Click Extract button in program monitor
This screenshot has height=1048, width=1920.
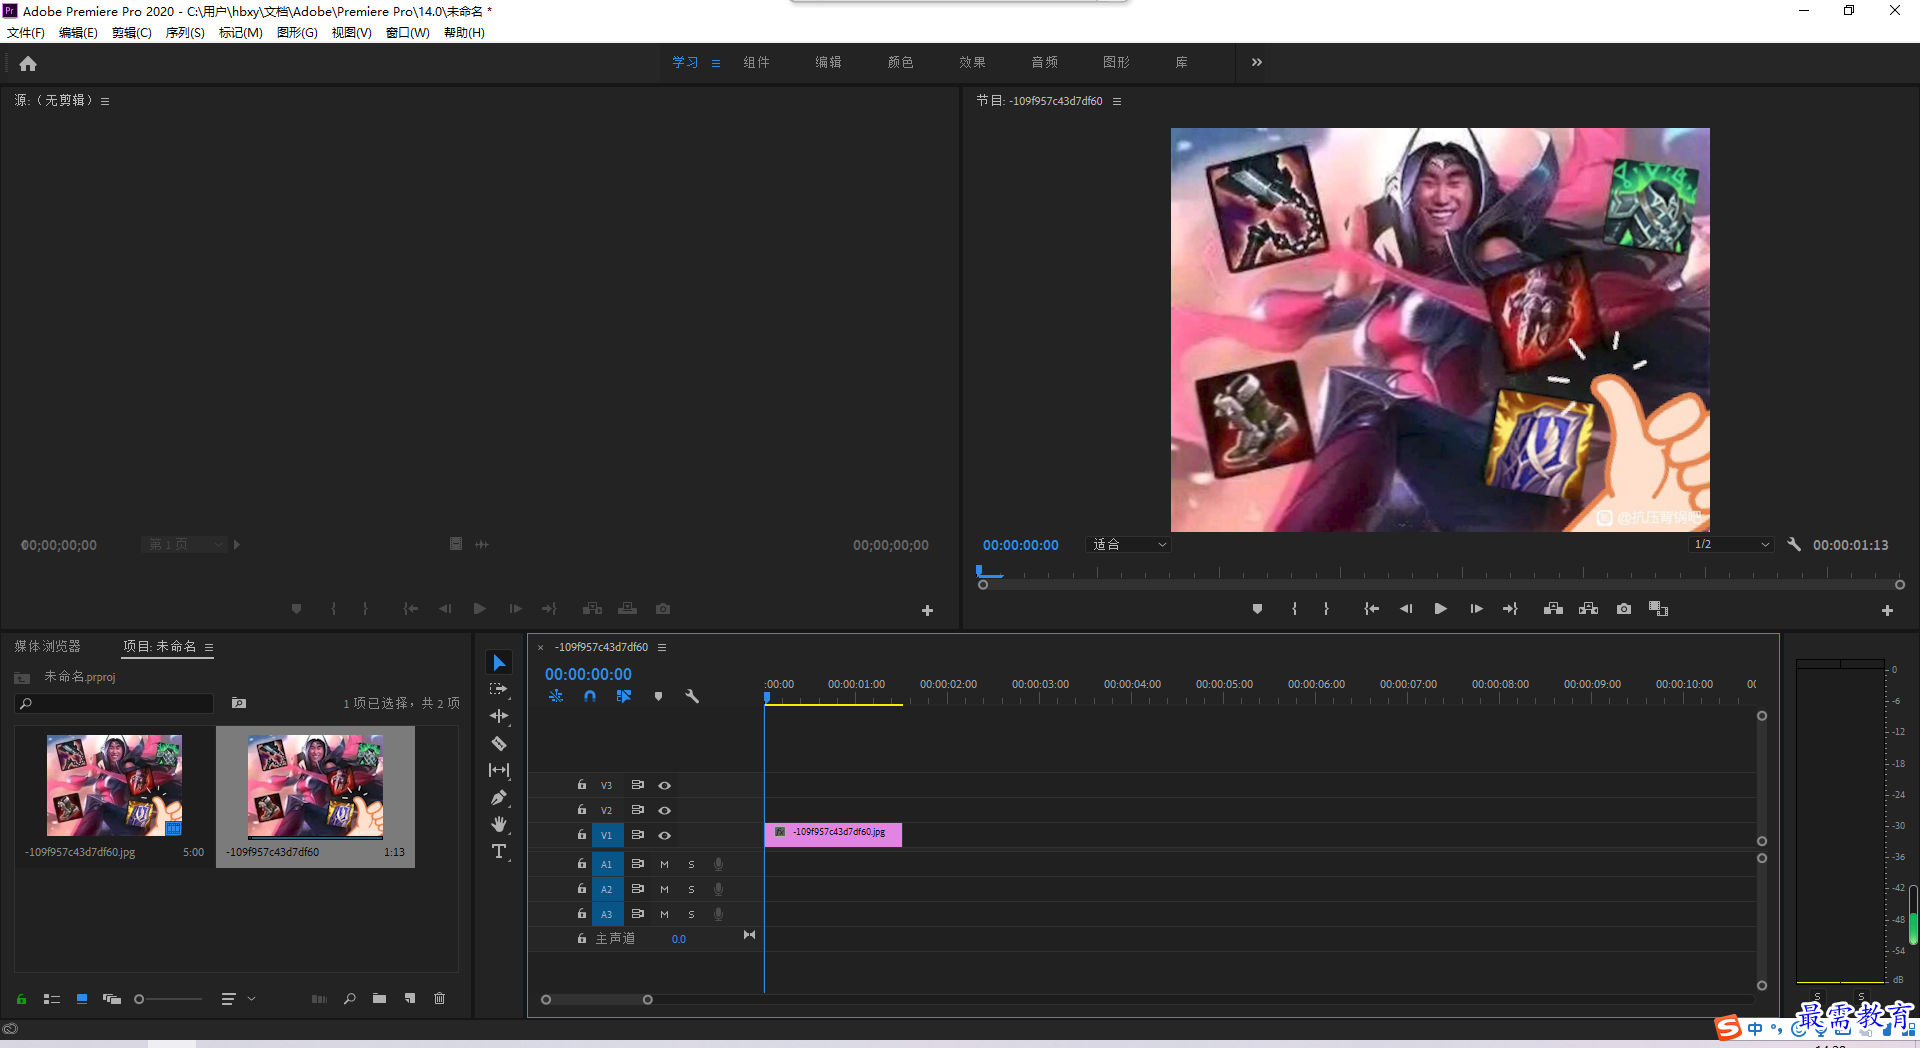click(x=1588, y=608)
